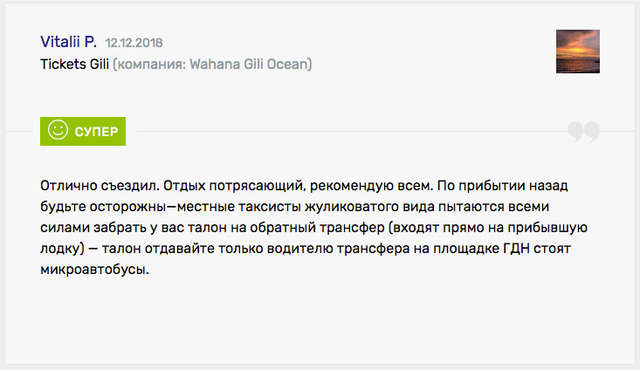Open the sunset avatar thumbnail
The width and height of the screenshot is (640, 370).
click(x=578, y=51)
